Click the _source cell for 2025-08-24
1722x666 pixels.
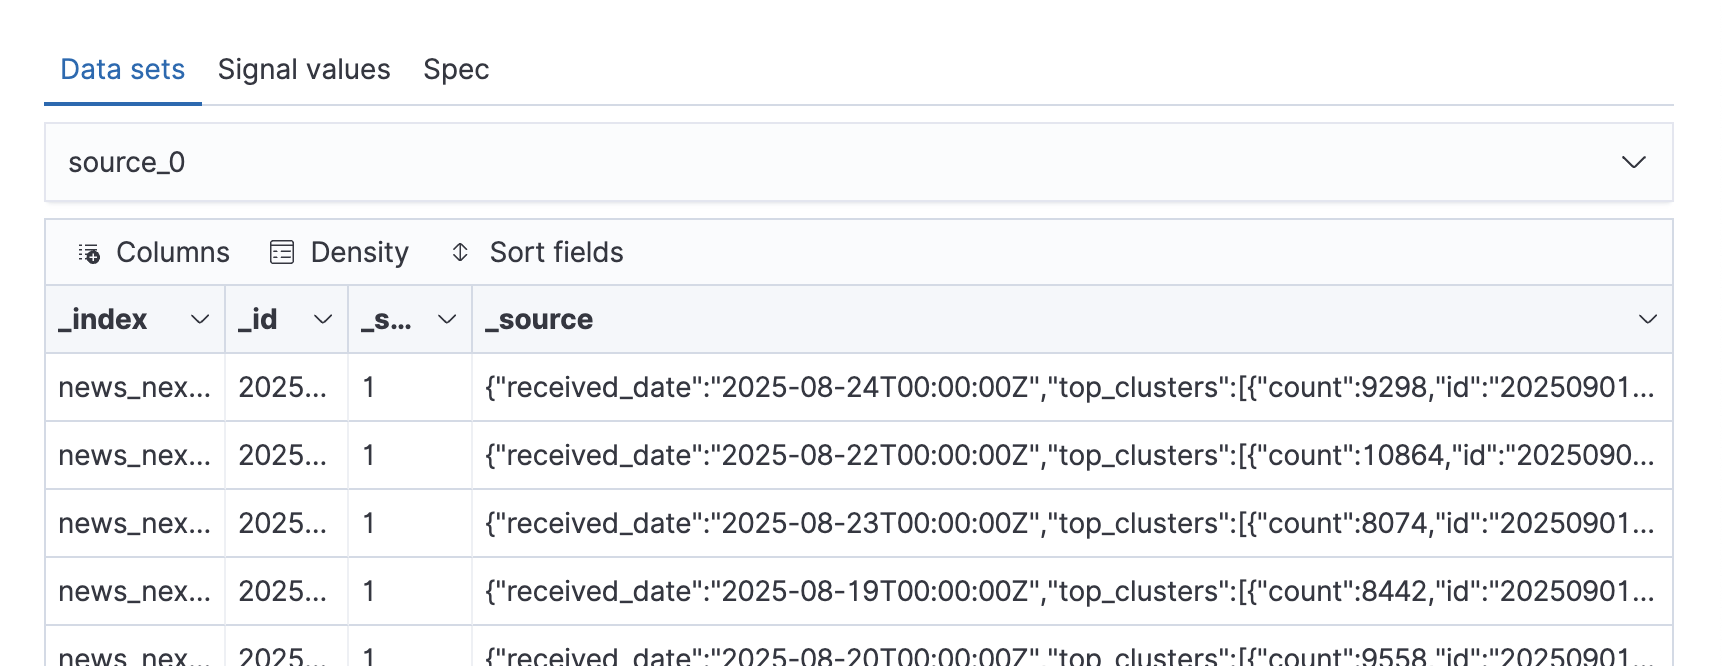pos(1069,388)
